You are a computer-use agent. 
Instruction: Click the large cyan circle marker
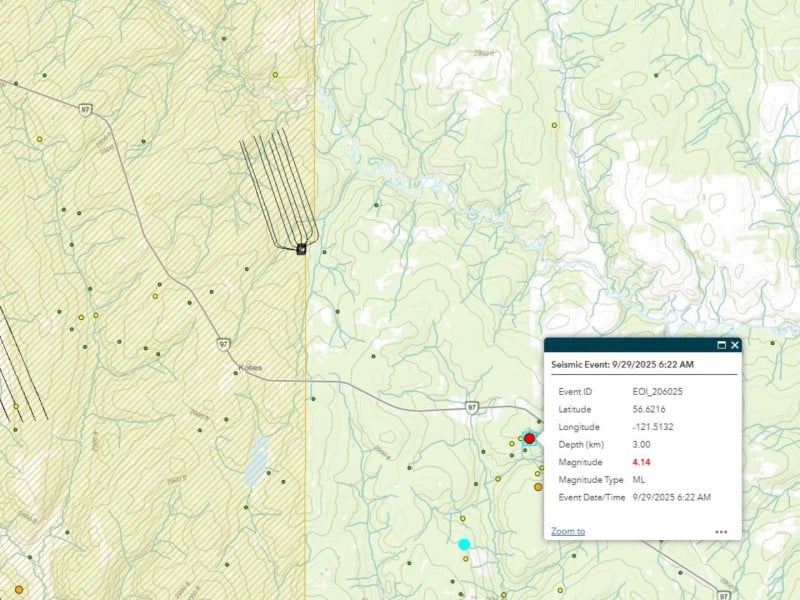[464, 544]
